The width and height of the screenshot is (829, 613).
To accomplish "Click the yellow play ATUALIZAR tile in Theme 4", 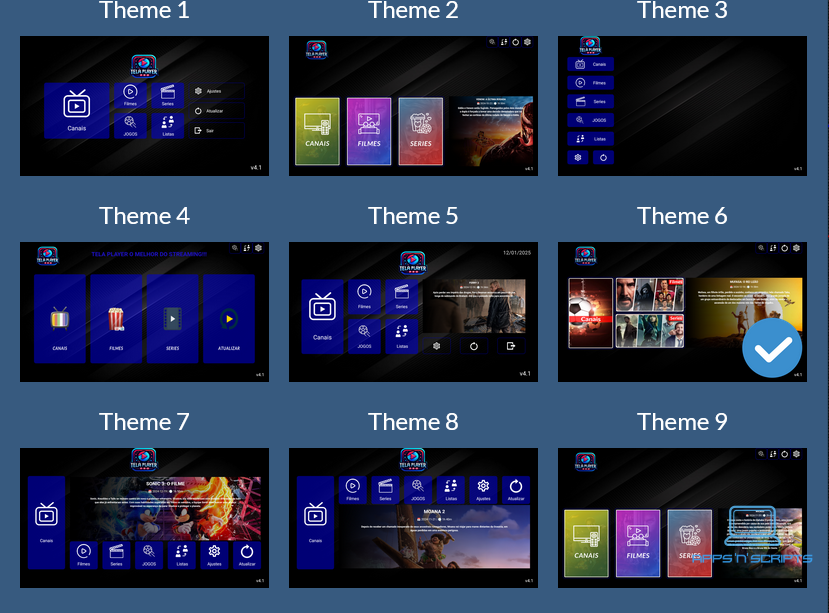I will point(229,320).
